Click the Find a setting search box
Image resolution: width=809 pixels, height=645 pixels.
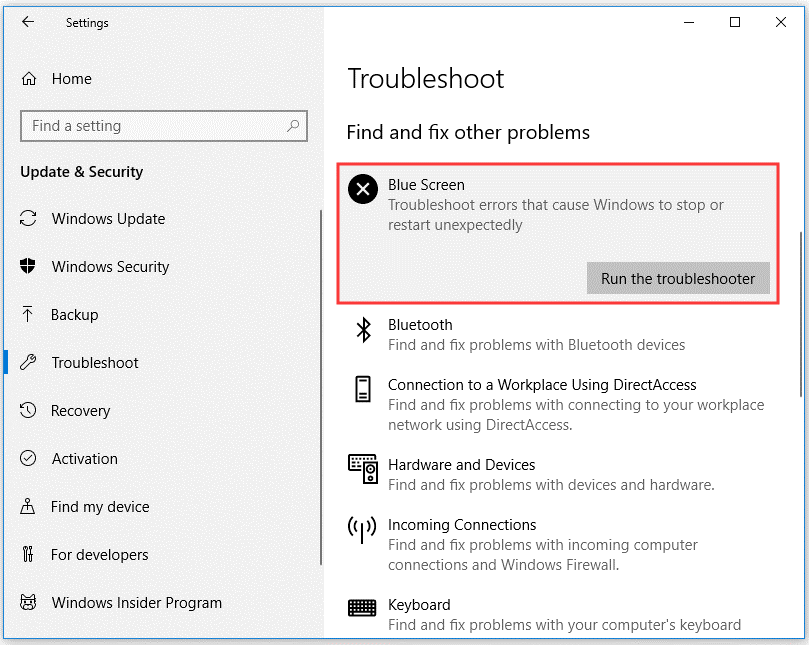(x=164, y=125)
